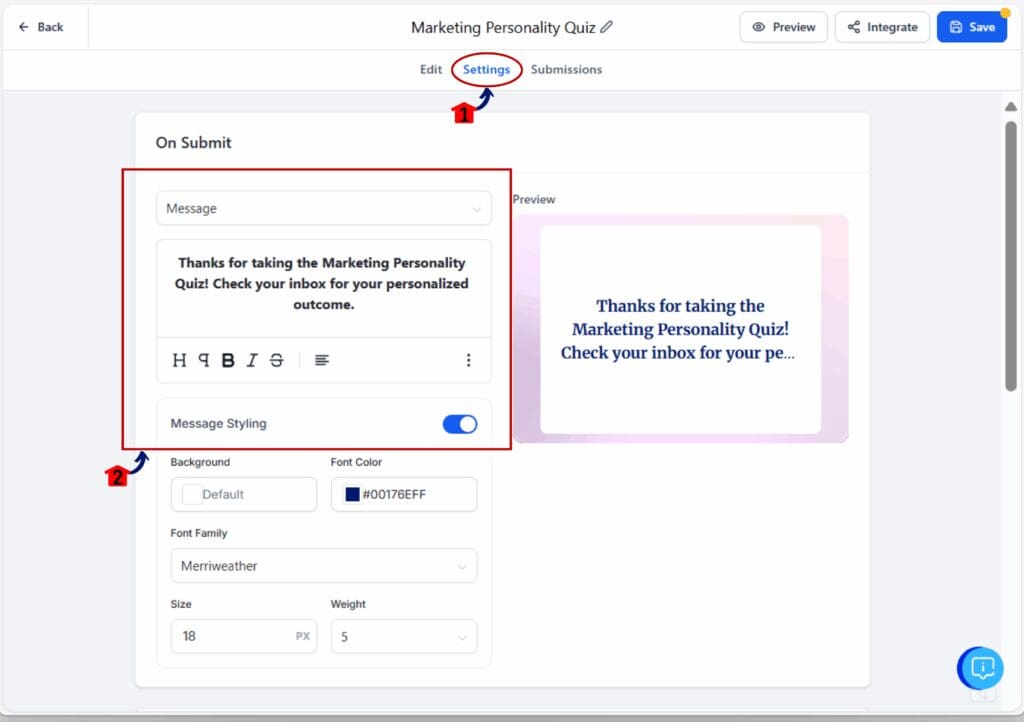Open the Font Family dropdown showing Merriweather
Image resolution: width=1024 pixels, height=722 pixels.
tap(323, 565)
